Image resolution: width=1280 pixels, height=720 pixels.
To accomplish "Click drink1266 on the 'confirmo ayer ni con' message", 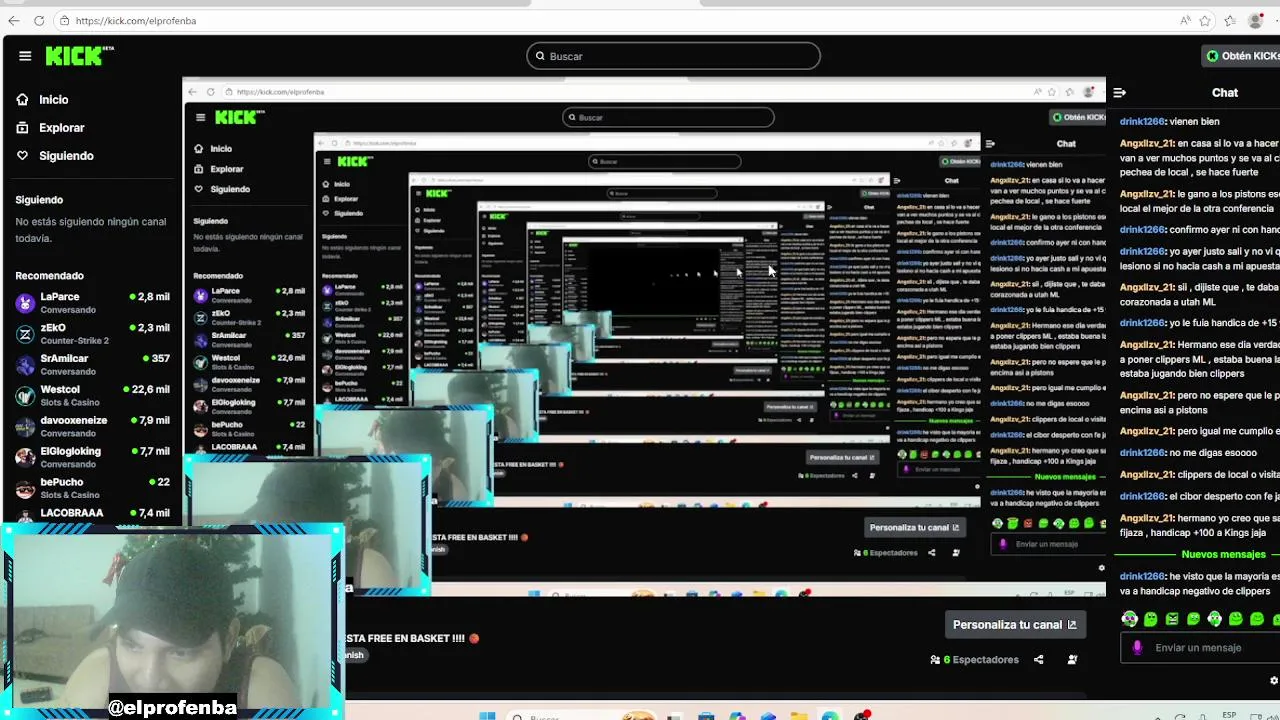I will click(1142, 229).
